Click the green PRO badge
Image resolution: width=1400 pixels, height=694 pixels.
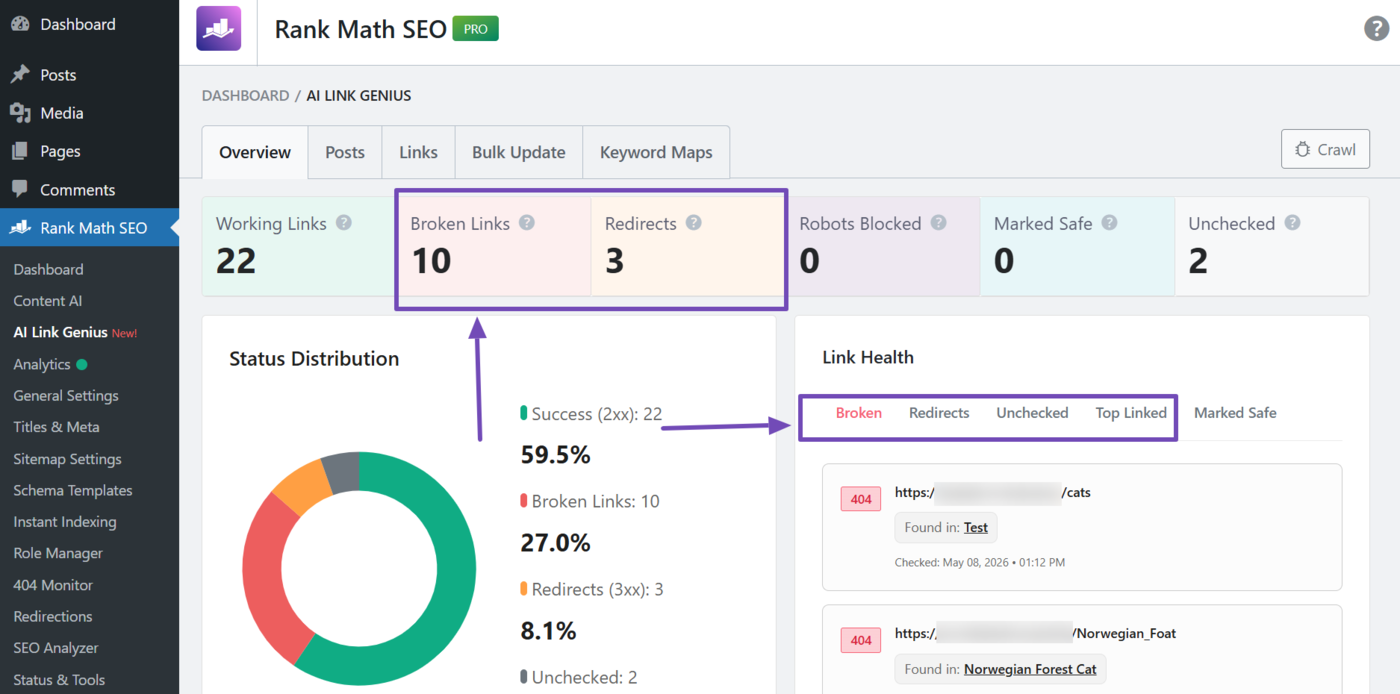476,29
